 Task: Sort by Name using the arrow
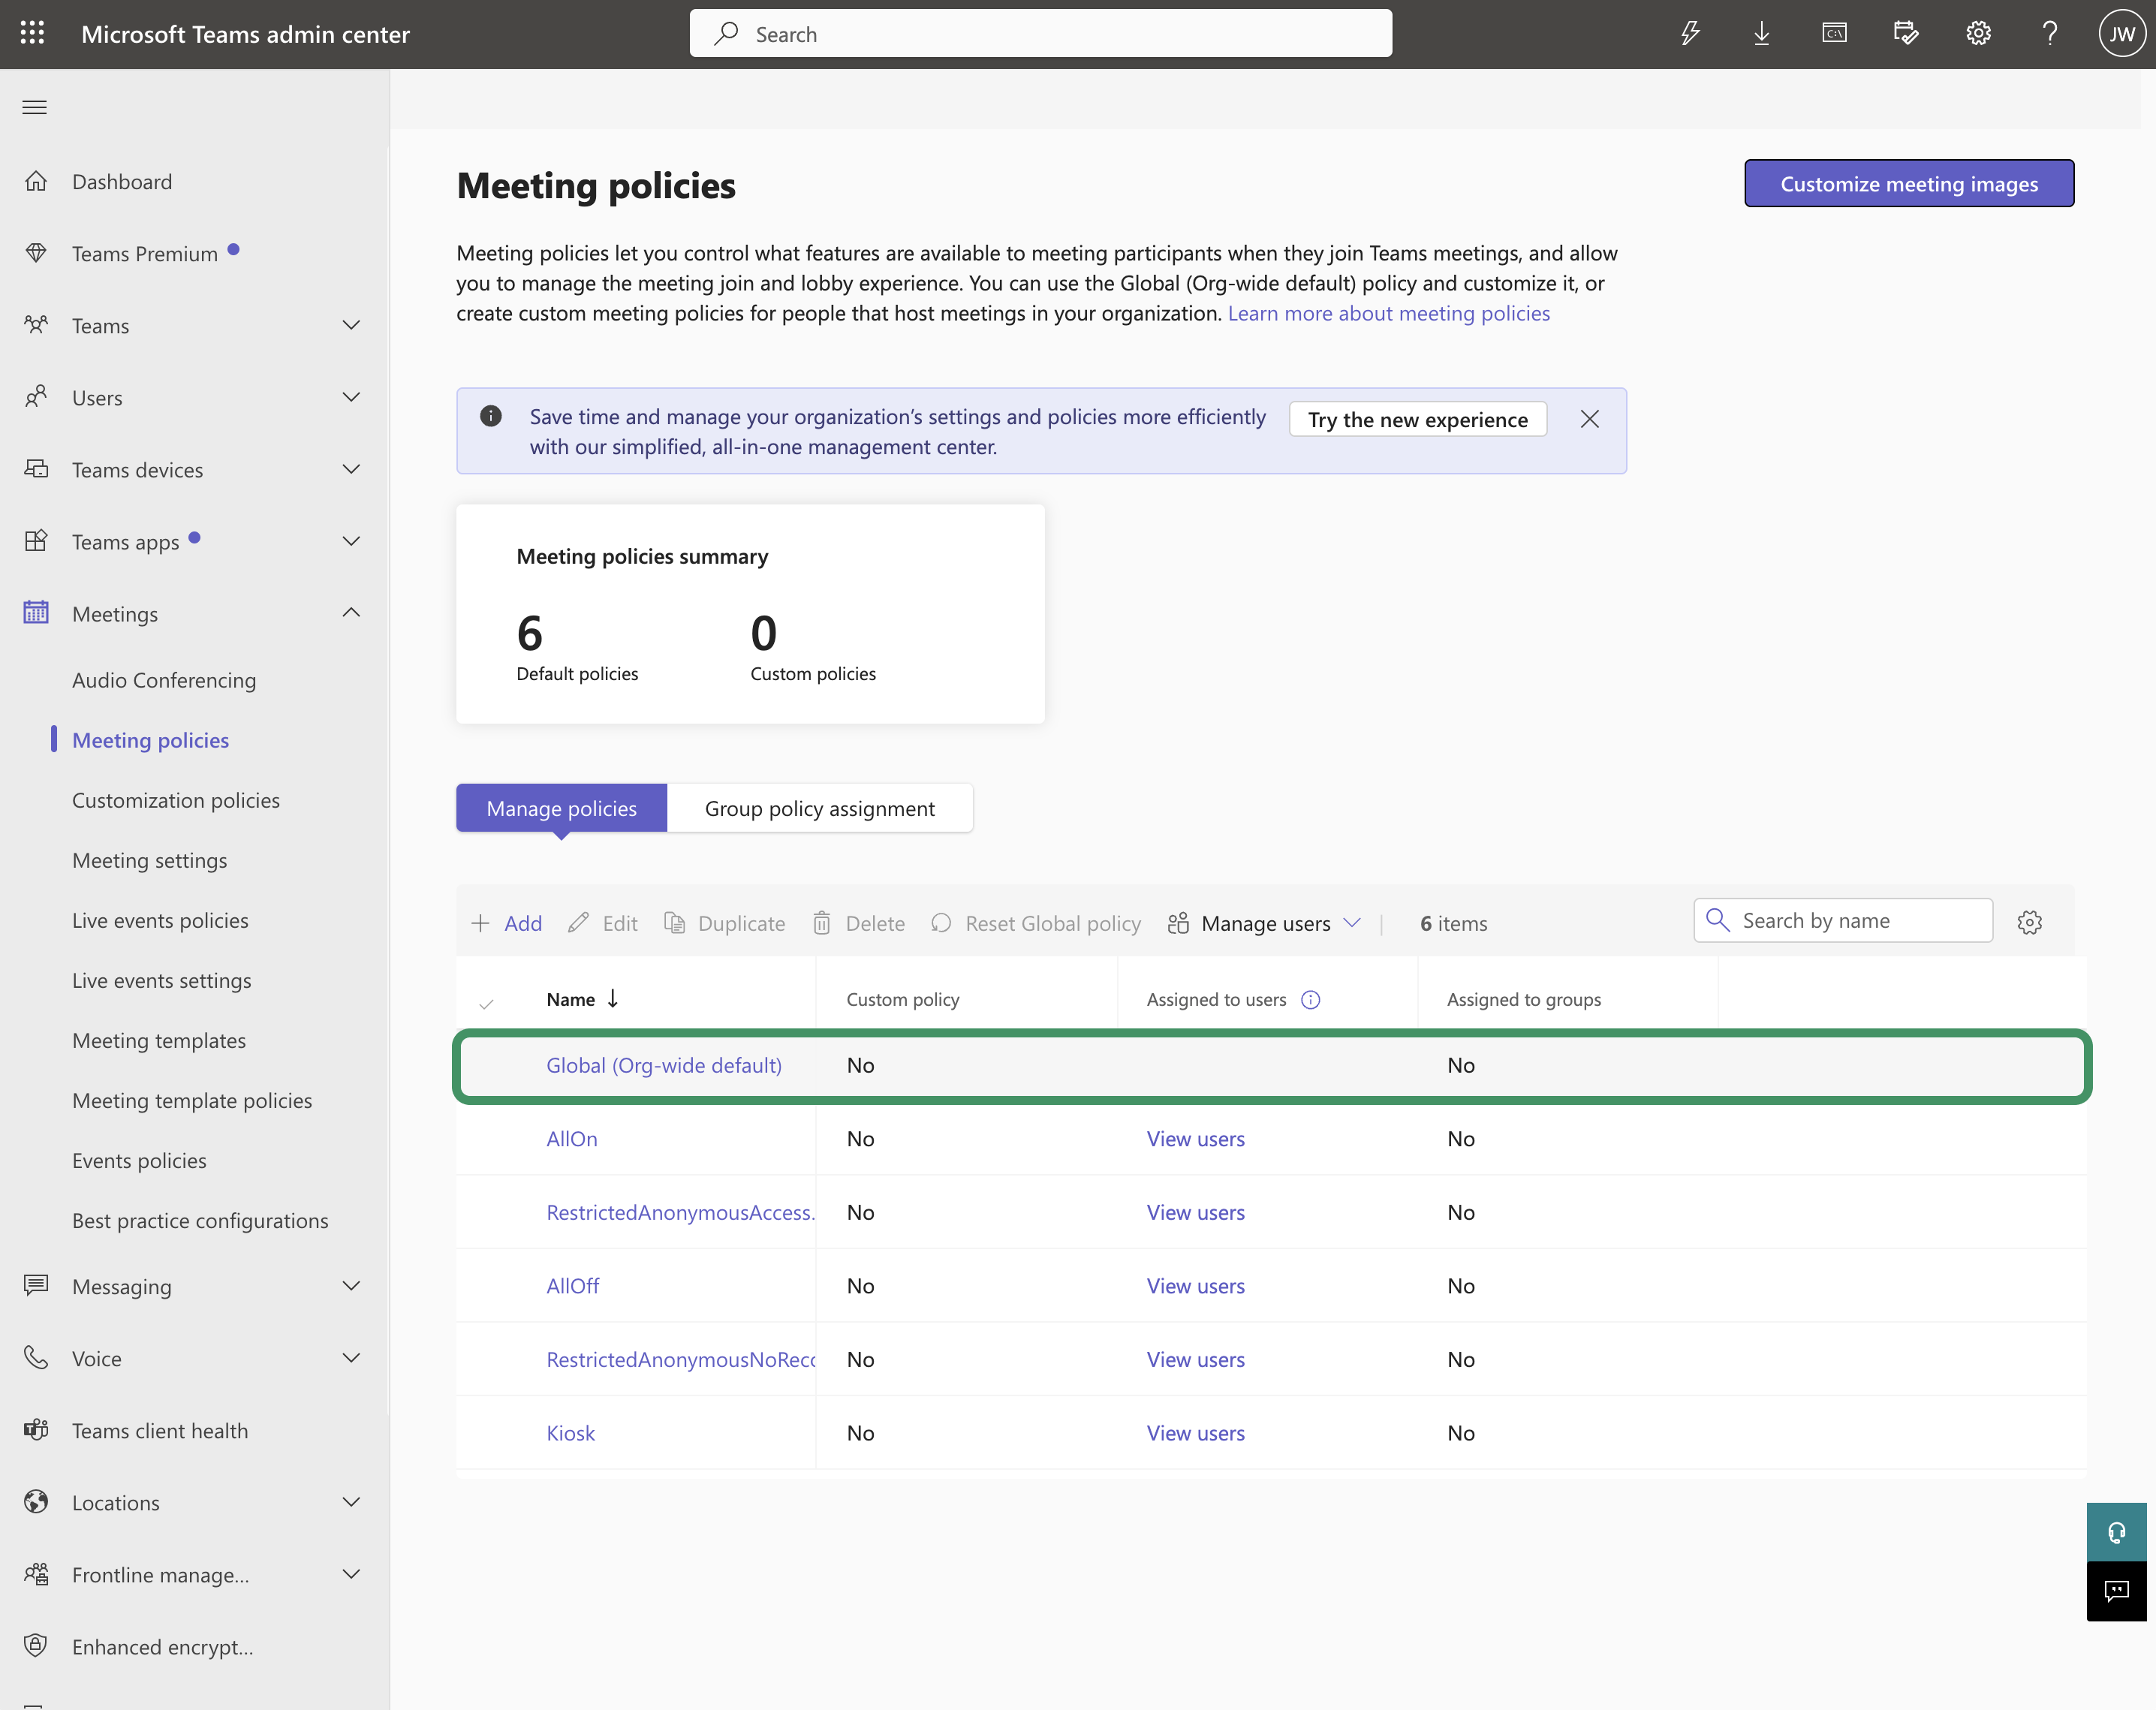613,998
